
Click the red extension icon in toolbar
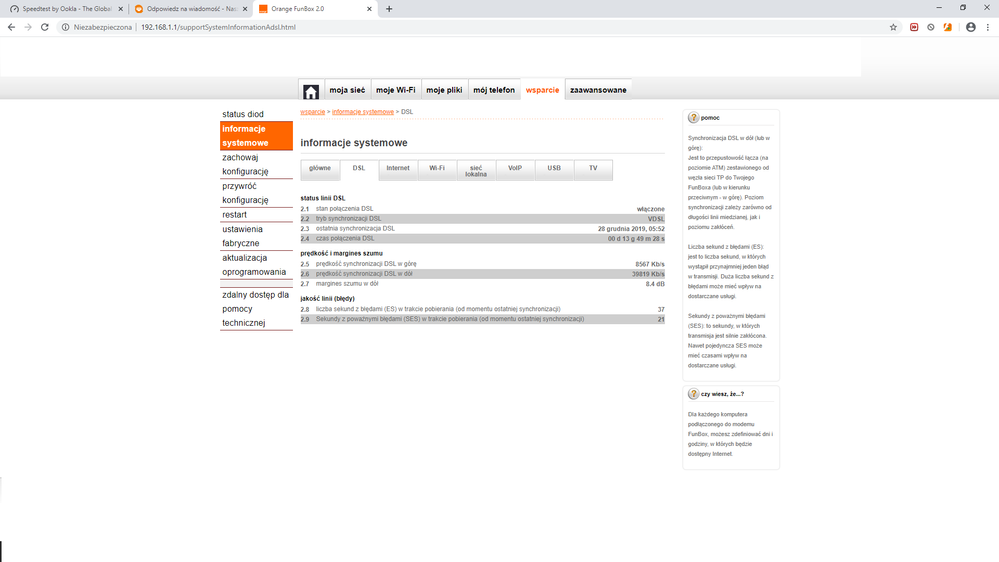click(914, 27)
